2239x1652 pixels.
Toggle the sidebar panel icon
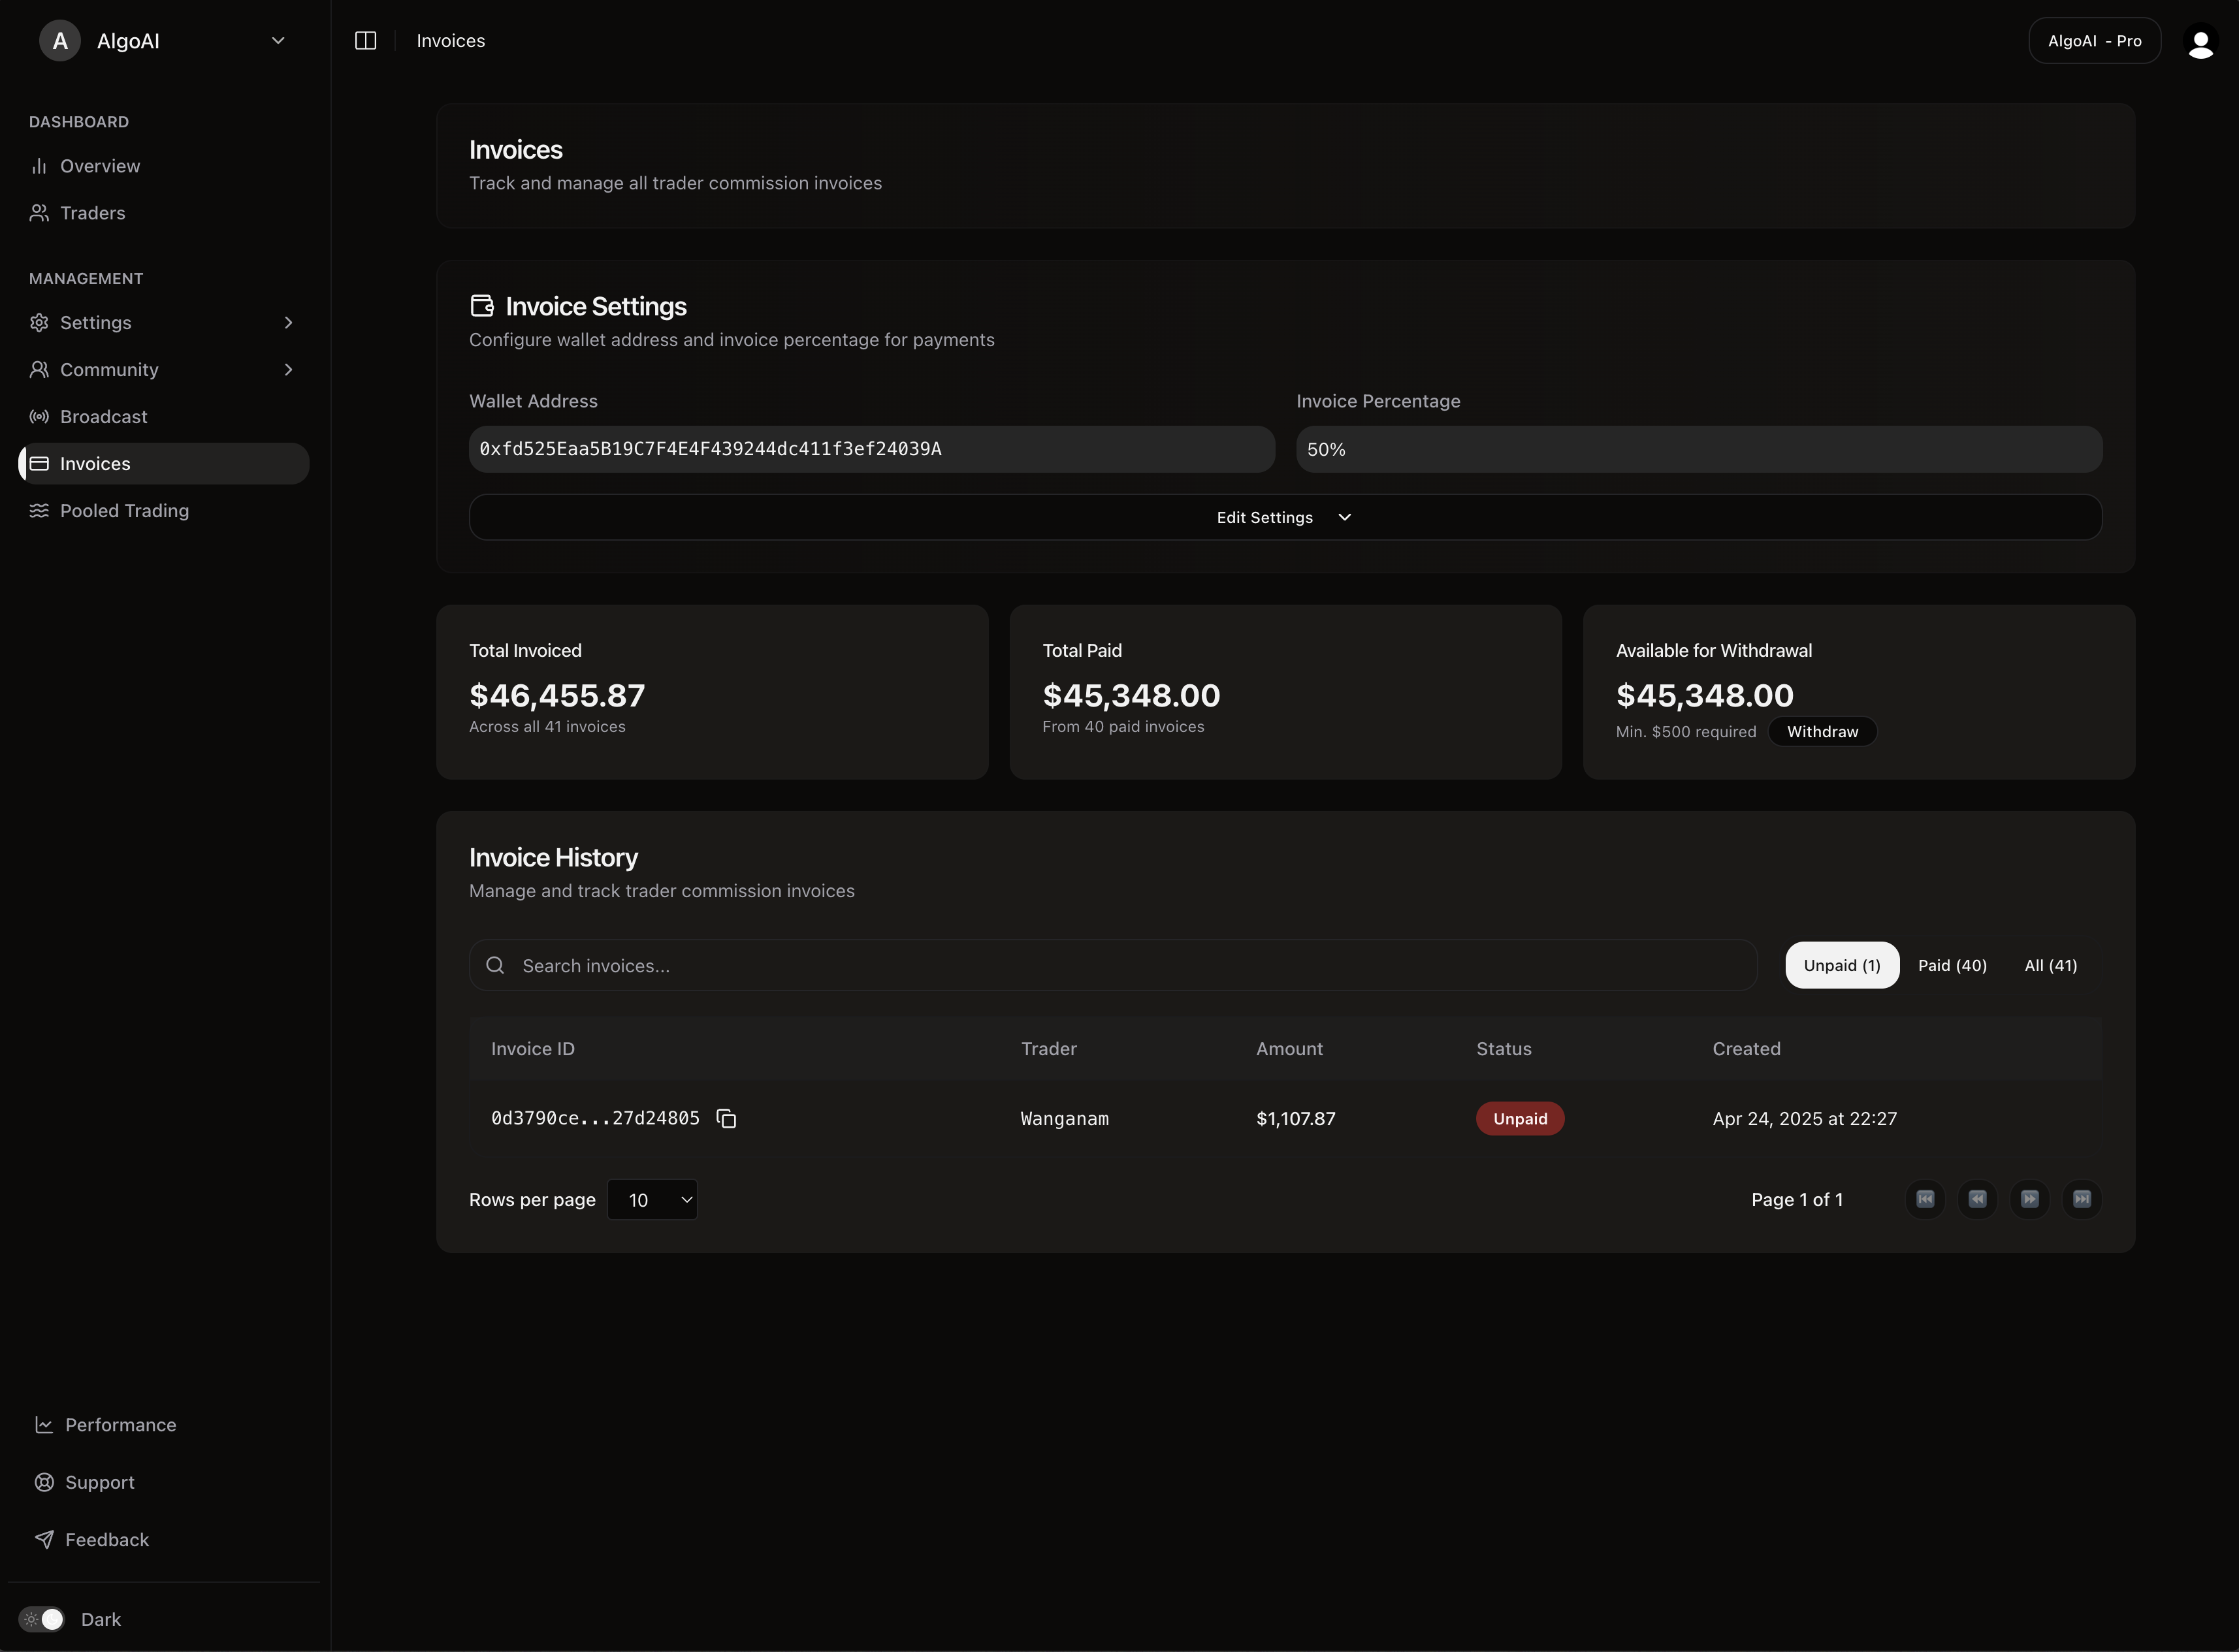[365, 40]
